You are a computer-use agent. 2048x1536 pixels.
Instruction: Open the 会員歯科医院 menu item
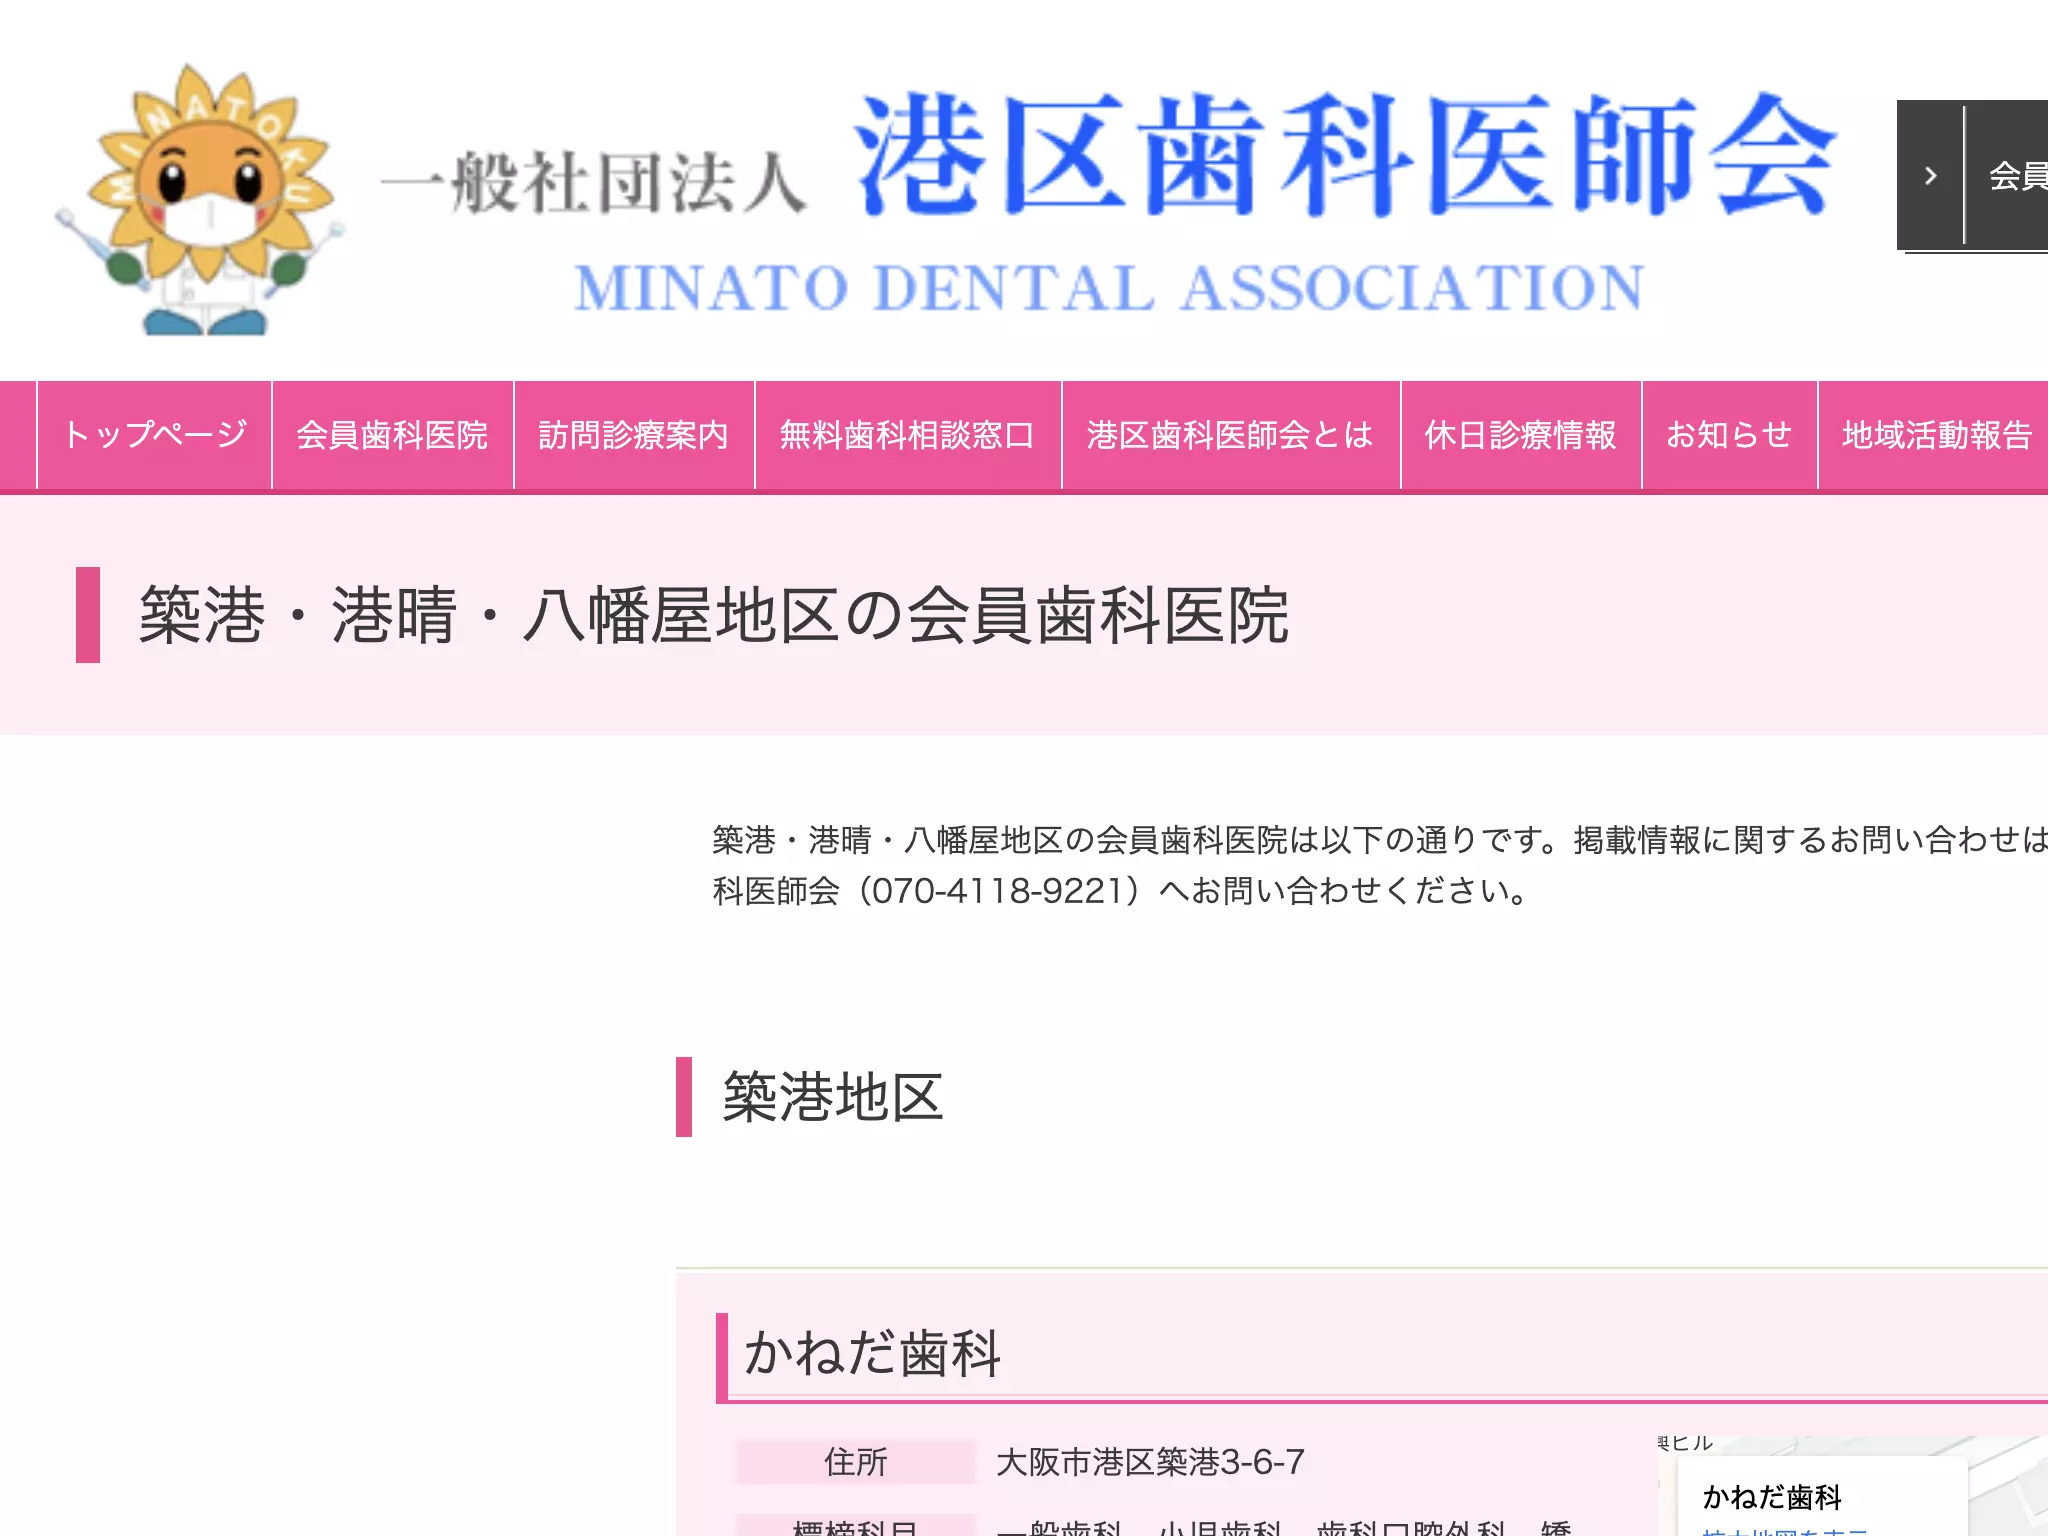(x=392, y=435)
